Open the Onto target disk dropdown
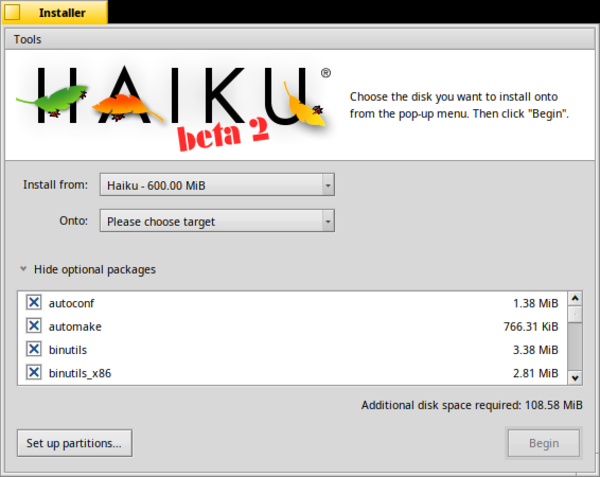Screen dimensions: 600x477 click(216, 221)
